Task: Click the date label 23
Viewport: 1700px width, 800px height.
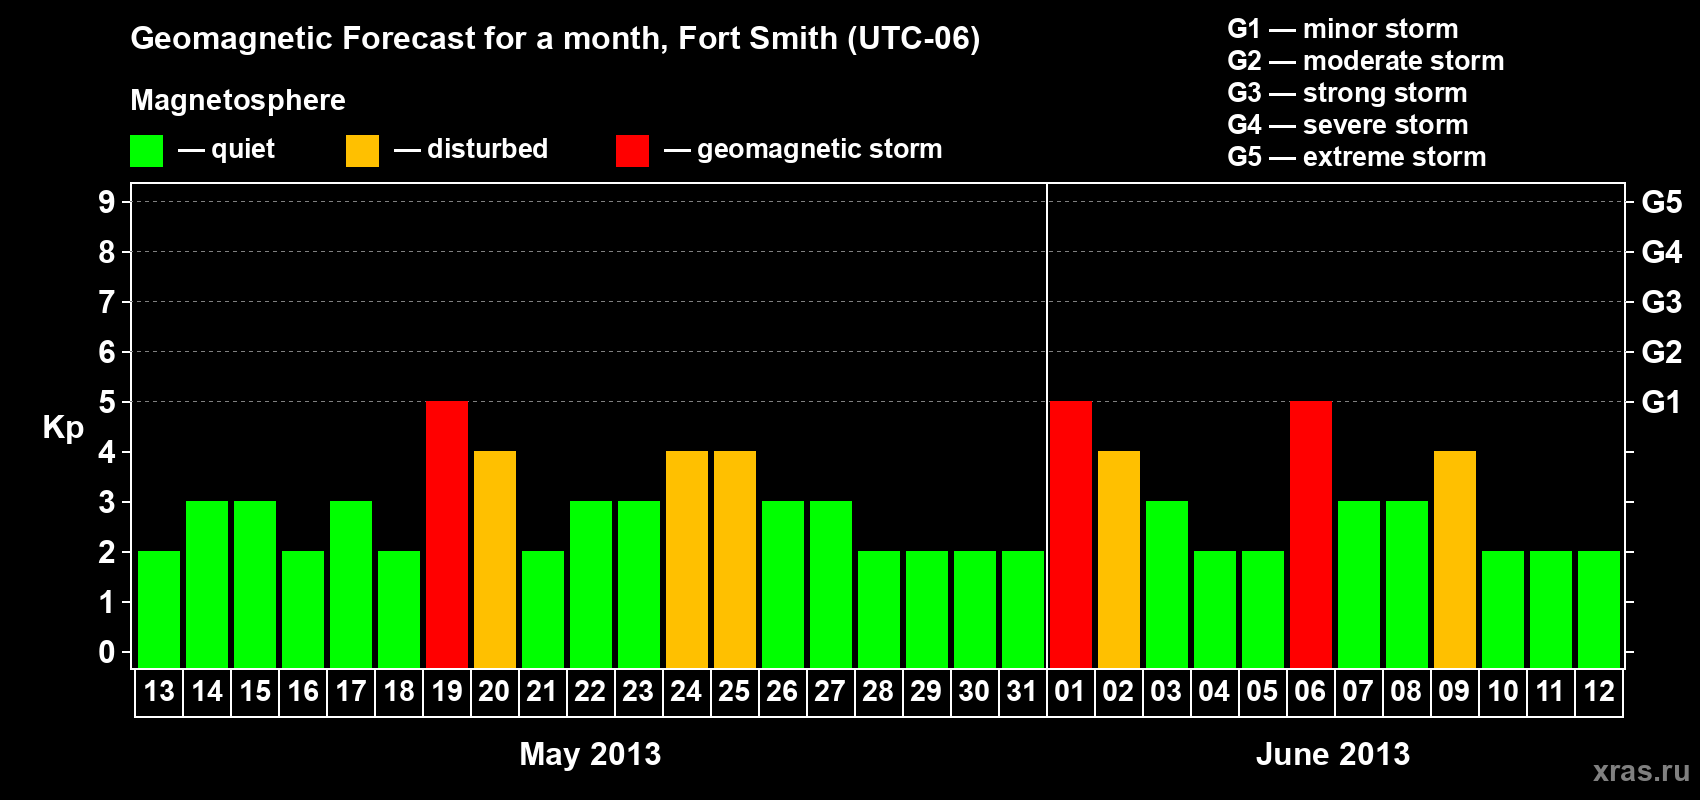Action: (x=638, y=691)
